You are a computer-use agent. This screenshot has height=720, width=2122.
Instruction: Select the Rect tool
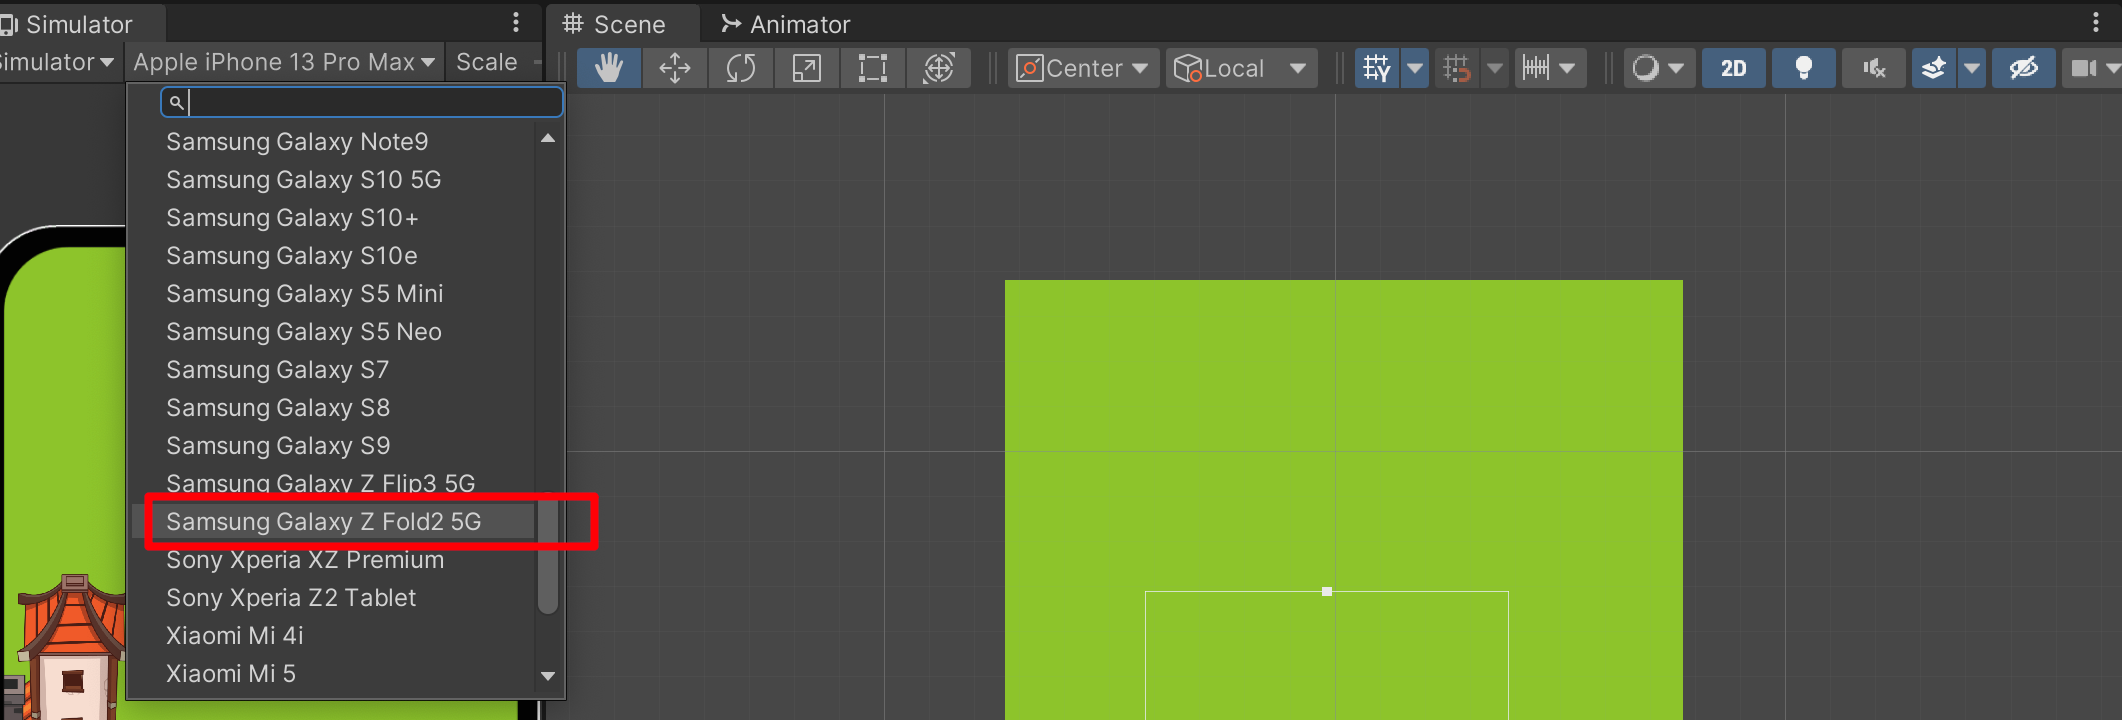(873, 68)
